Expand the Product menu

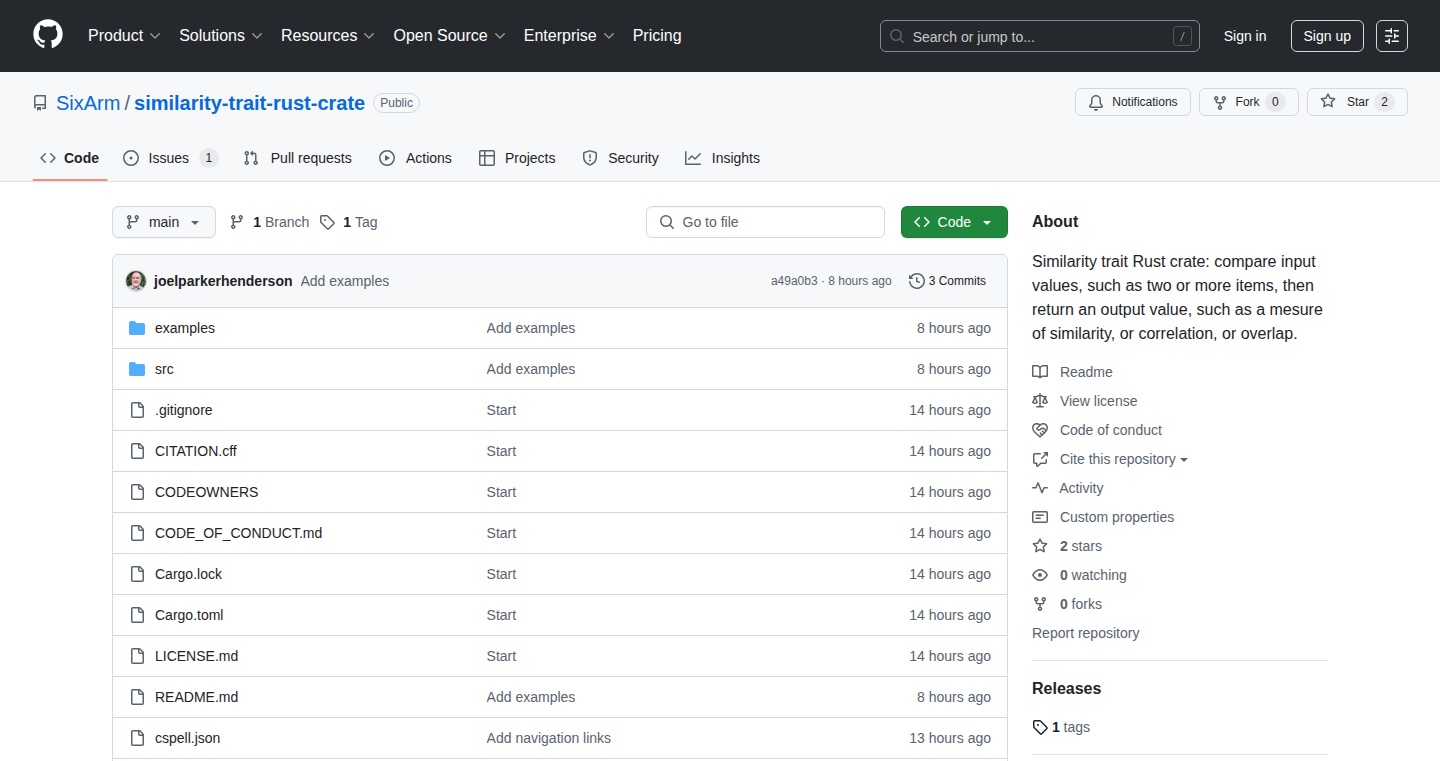coord(124,36)
